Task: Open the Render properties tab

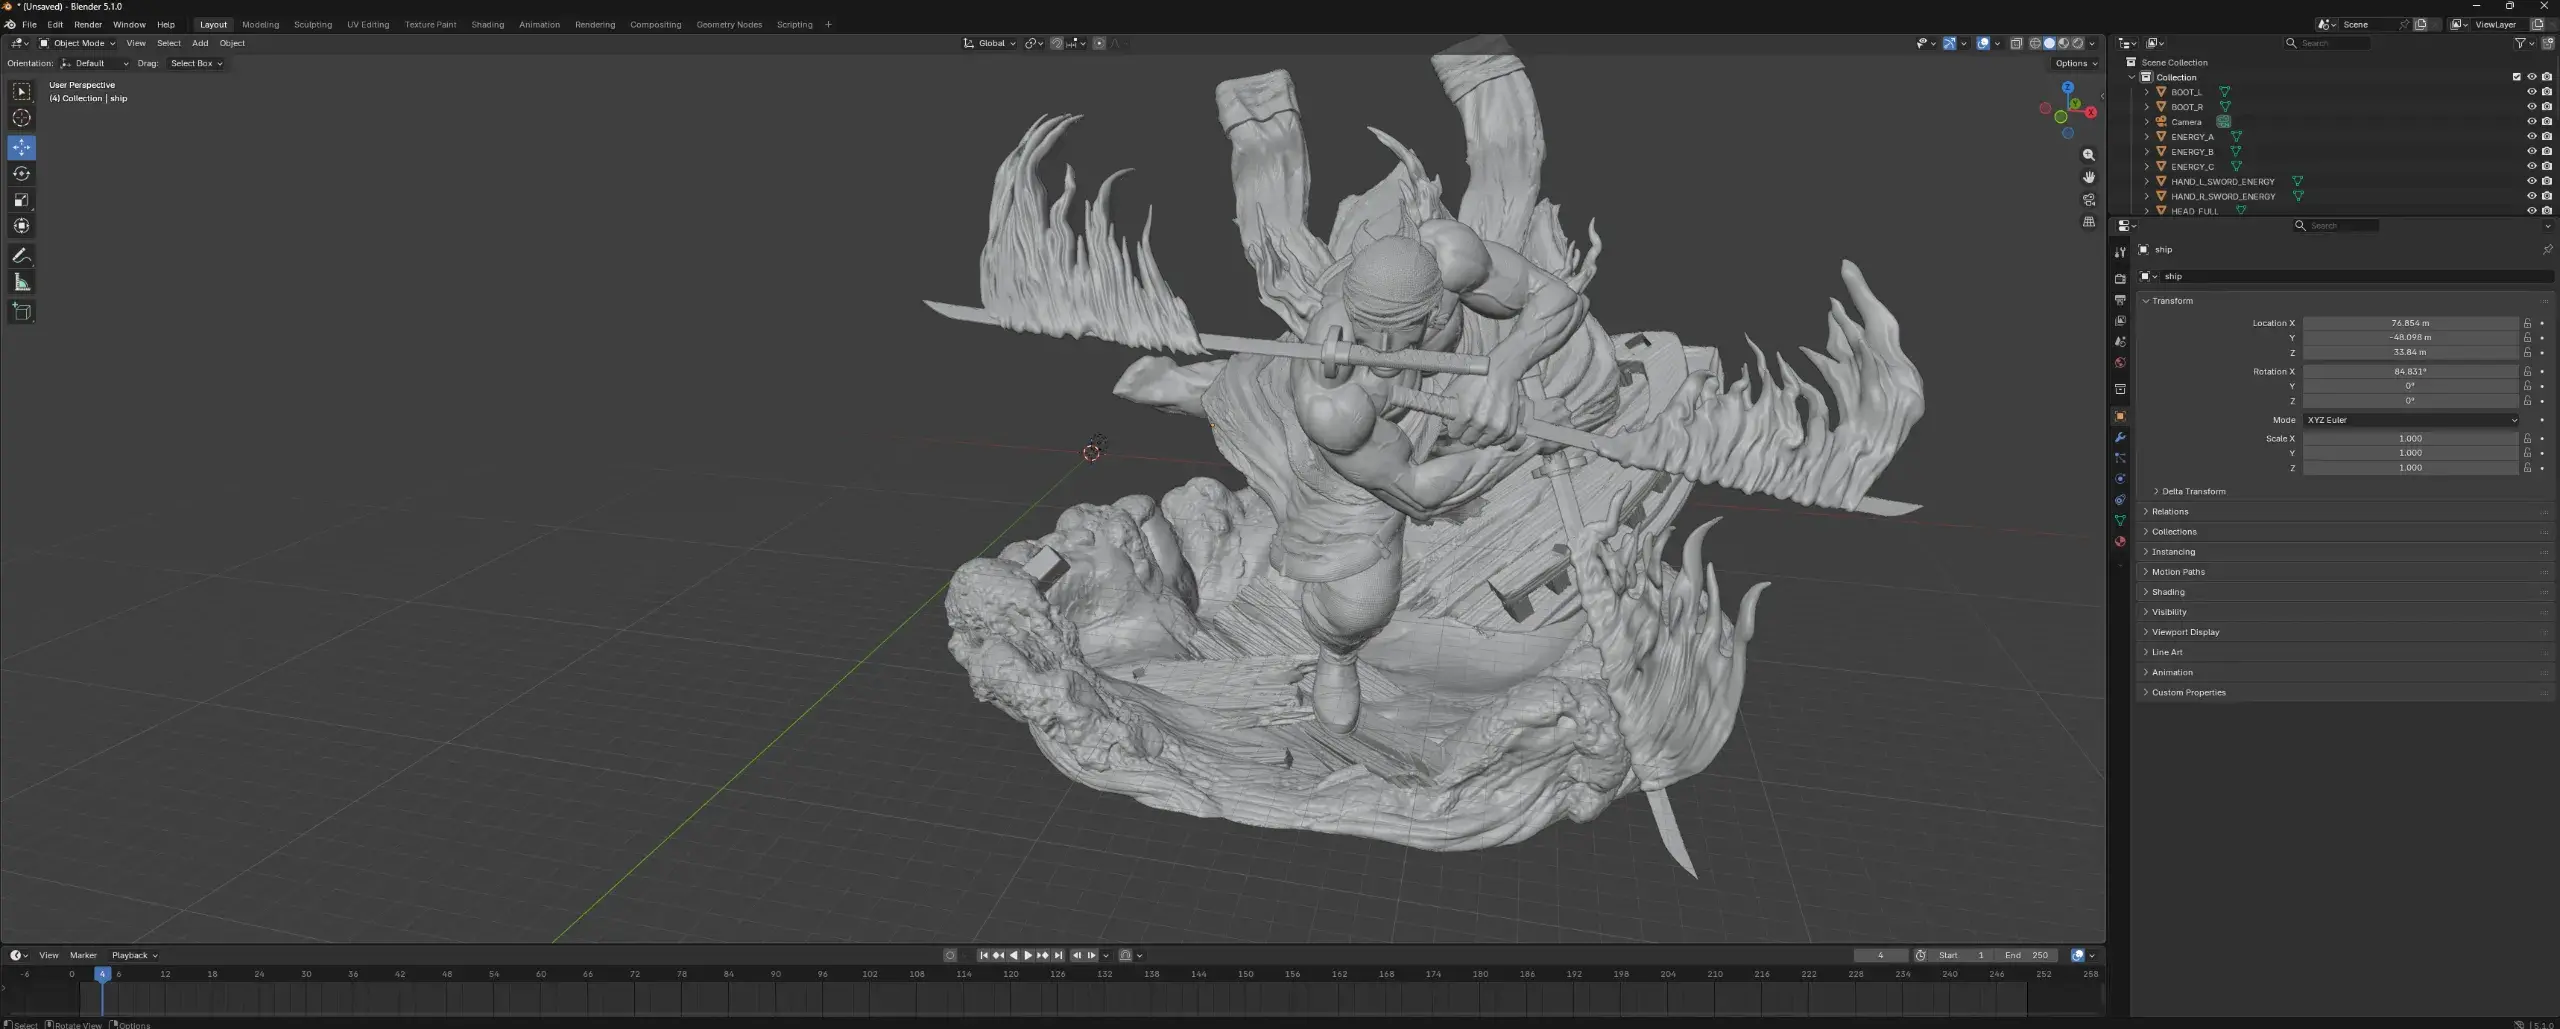Action: [x=2120, y=279]
